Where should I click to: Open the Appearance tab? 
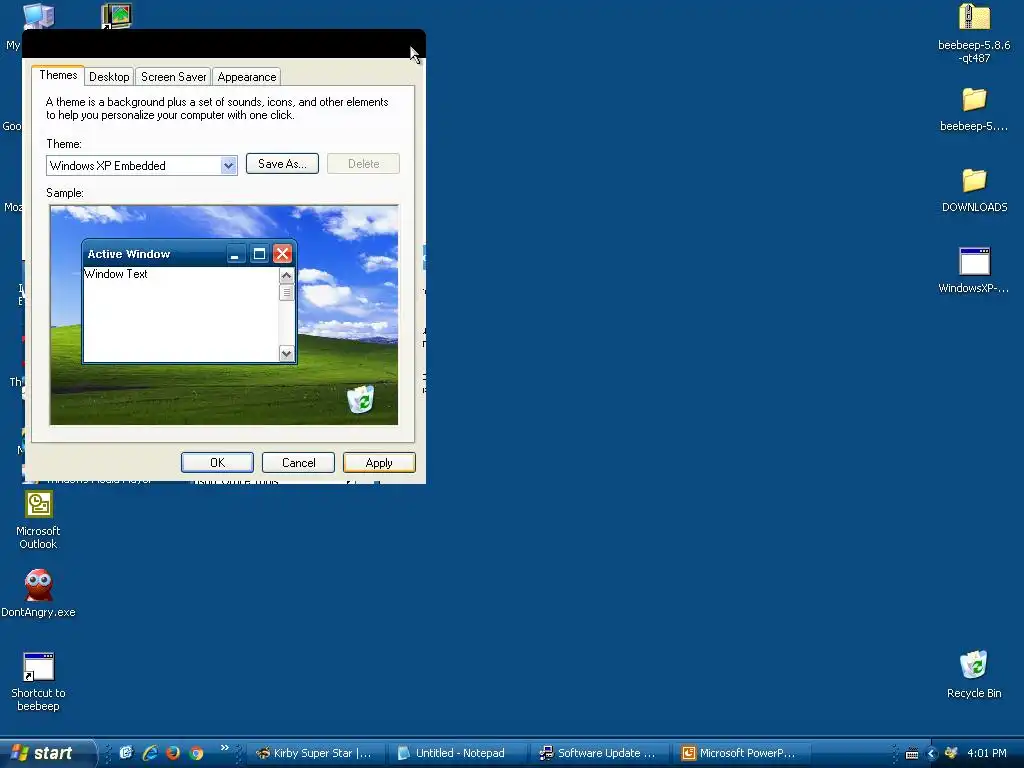246,77
